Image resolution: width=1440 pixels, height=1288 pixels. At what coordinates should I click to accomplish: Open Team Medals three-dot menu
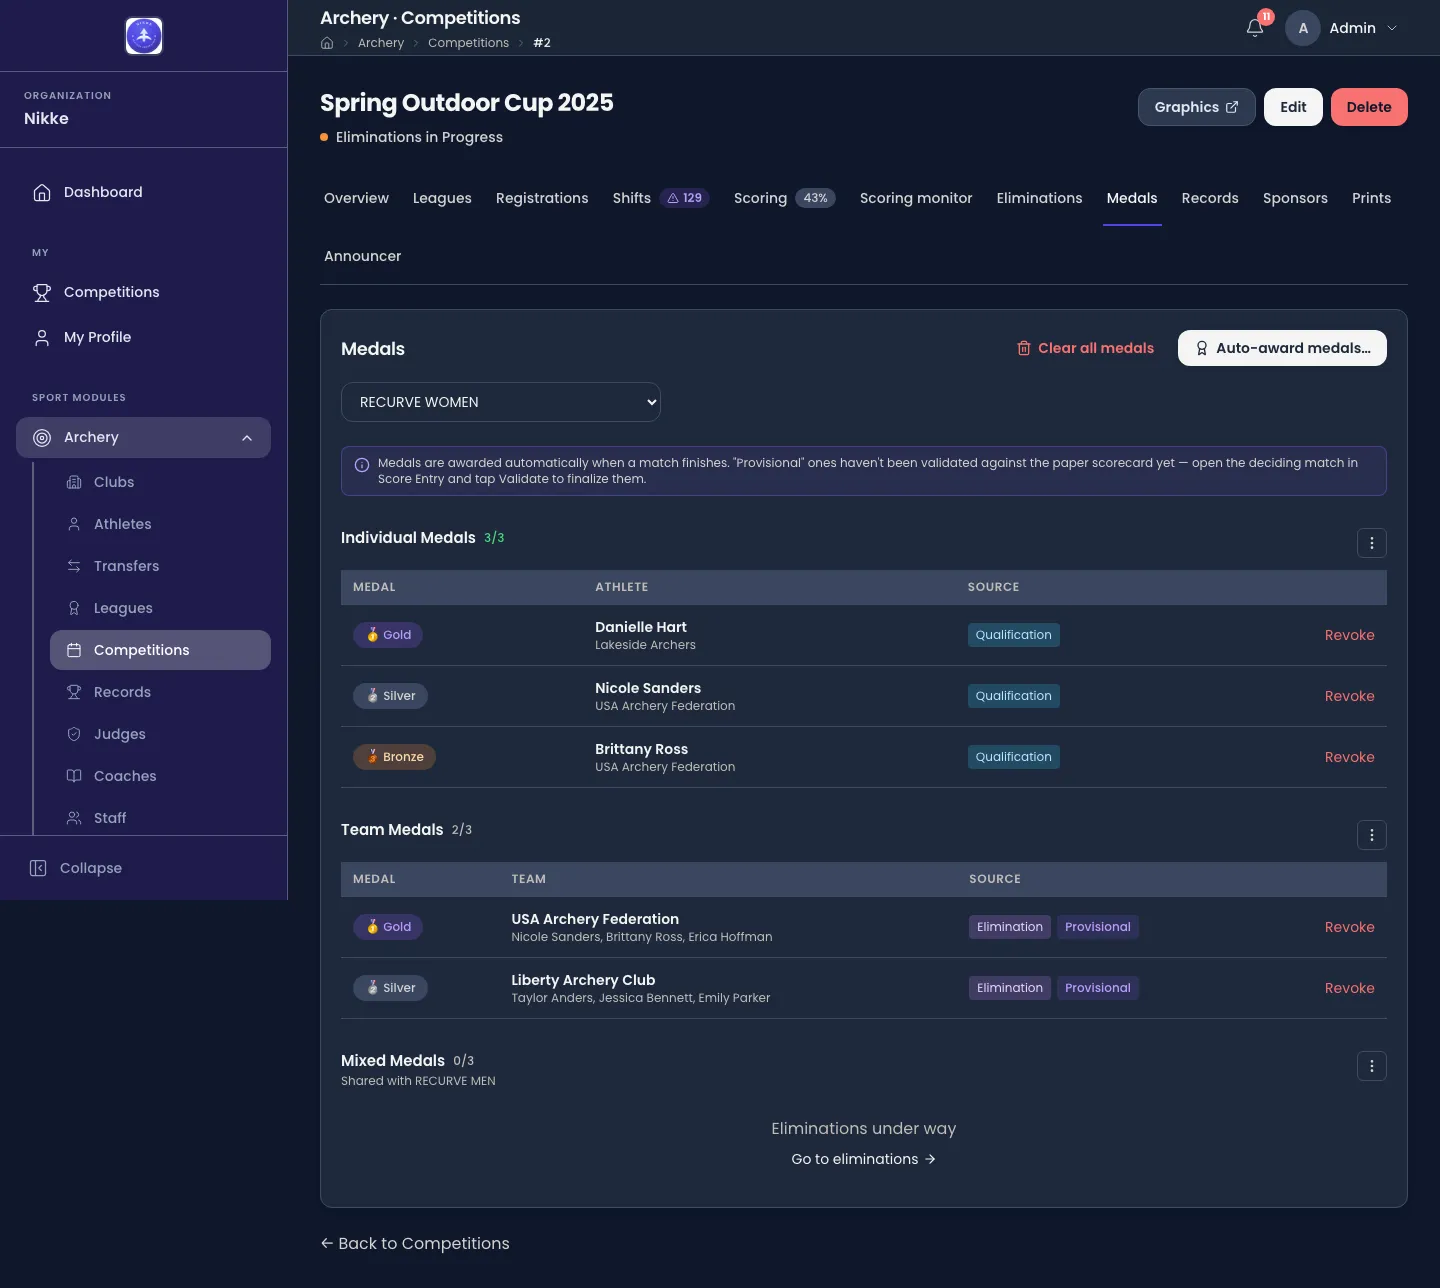(1372, 835)
